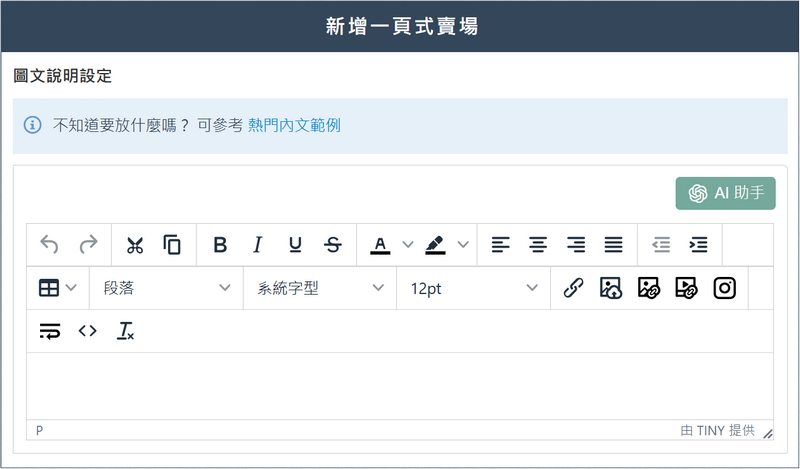
Task: Toggle underline formatting
Action: point(295,245)
